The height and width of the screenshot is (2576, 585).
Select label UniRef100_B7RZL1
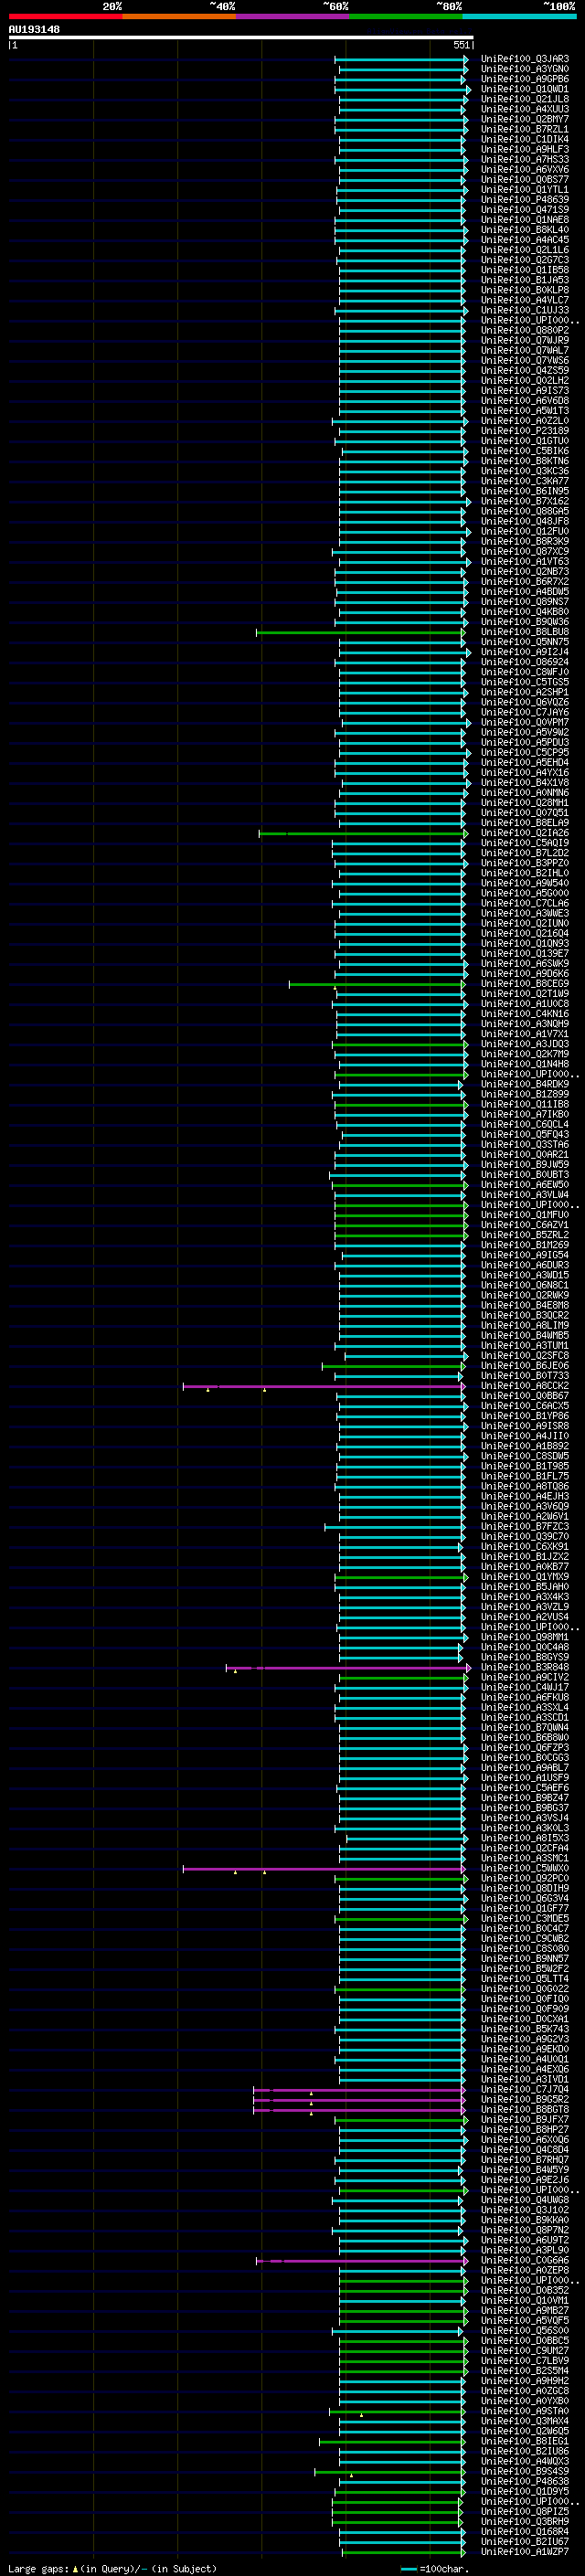click(525, 129)
